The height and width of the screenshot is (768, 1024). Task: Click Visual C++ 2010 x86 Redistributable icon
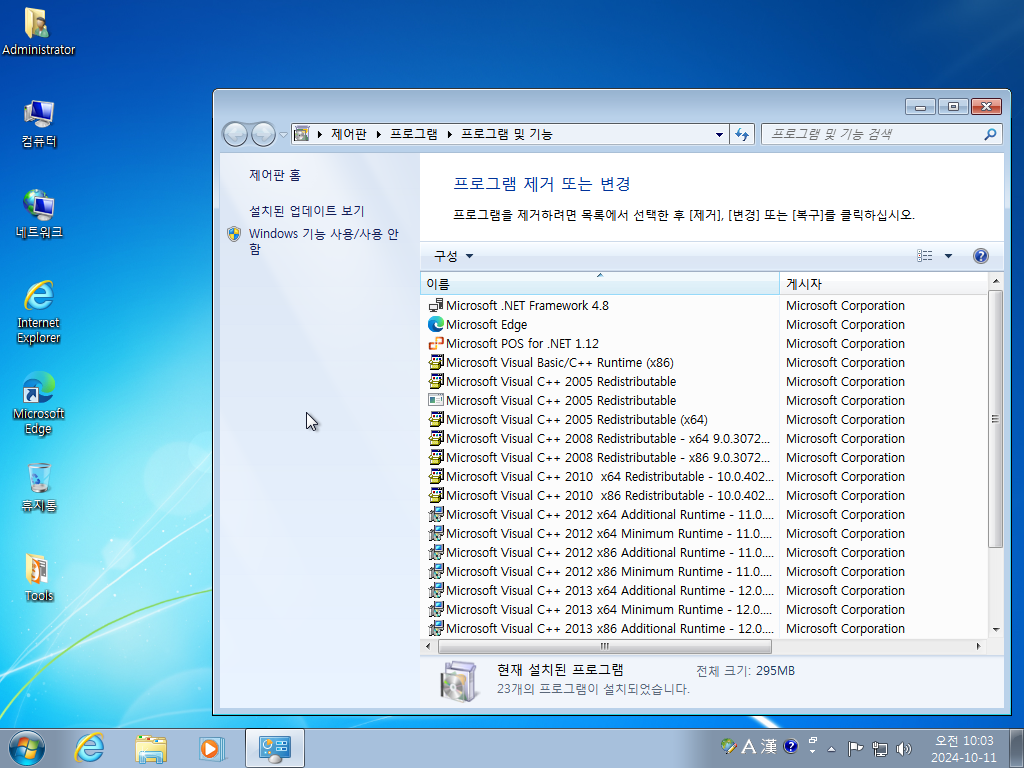tap(436, 496)
